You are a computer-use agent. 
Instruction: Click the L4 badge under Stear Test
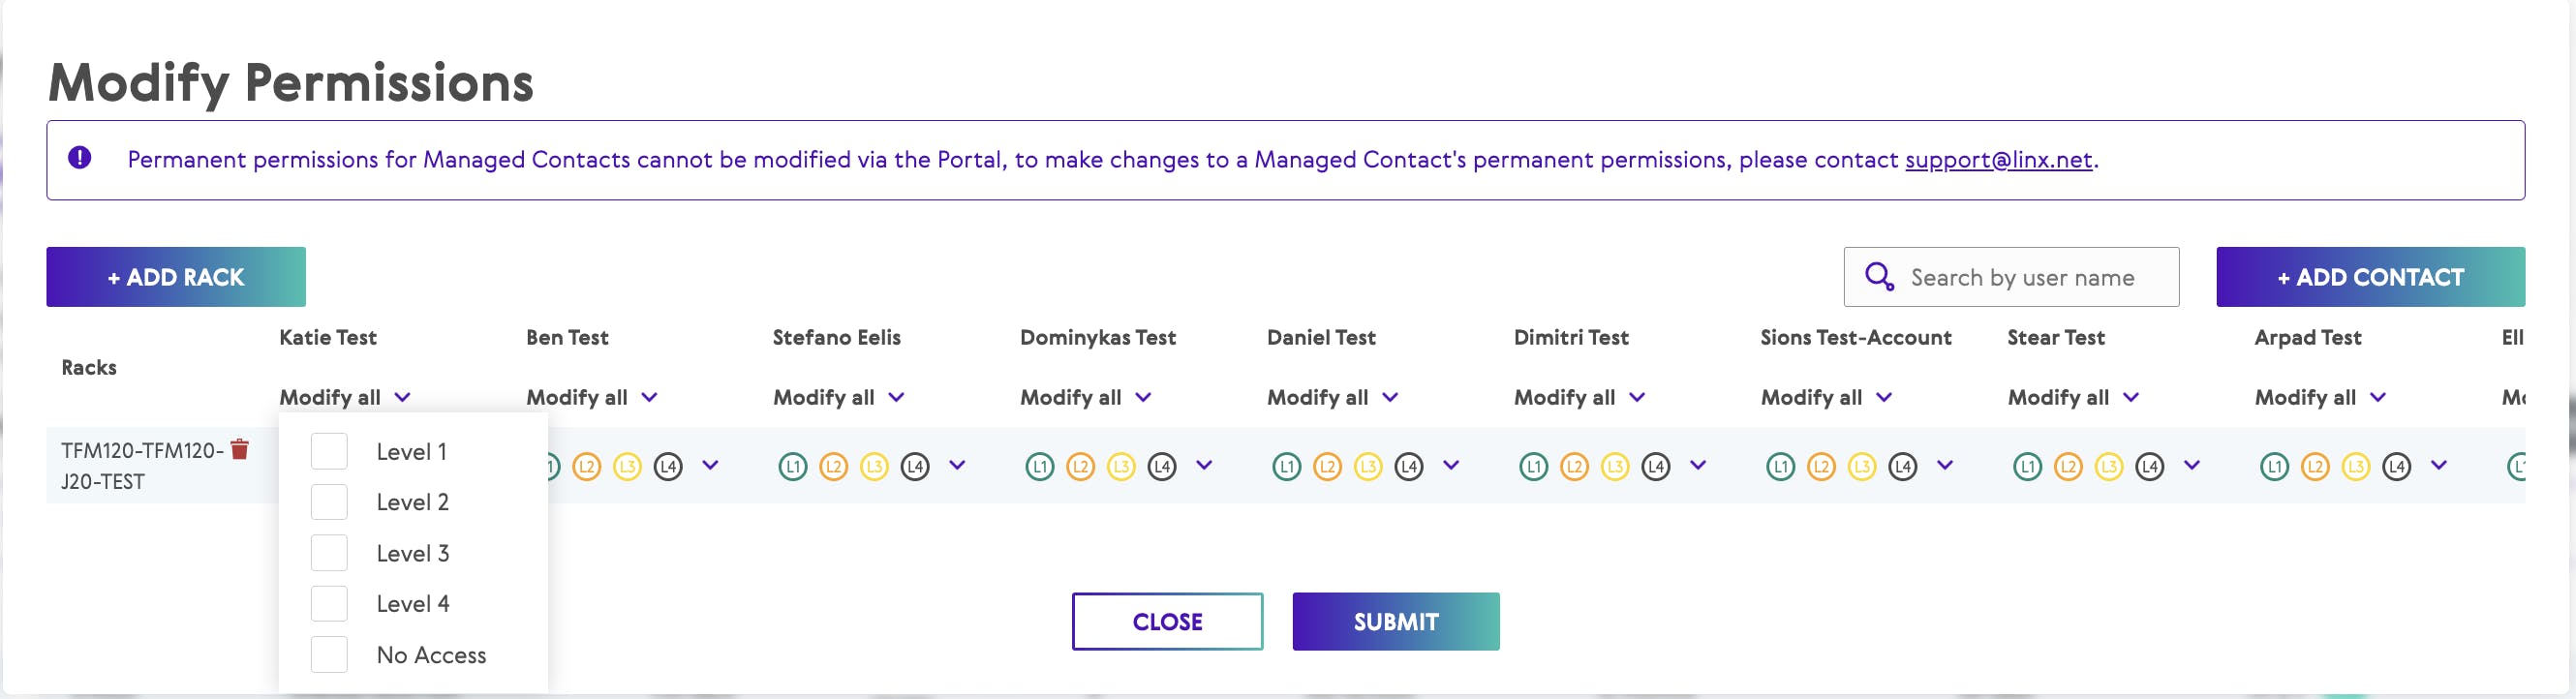click(2149, 466)
